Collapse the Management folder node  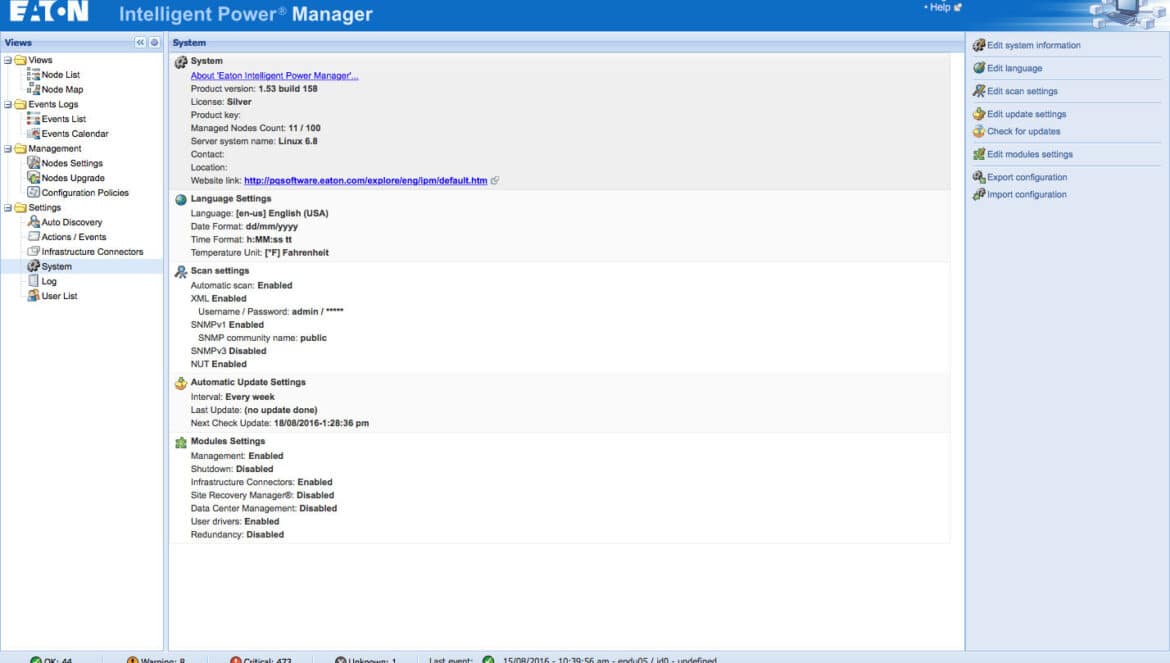tap(8, 149)
